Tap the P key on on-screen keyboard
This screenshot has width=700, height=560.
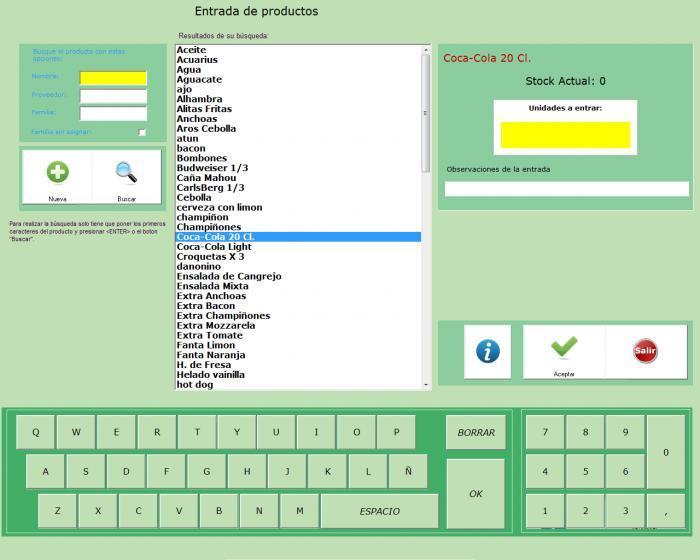coord(396,432)
